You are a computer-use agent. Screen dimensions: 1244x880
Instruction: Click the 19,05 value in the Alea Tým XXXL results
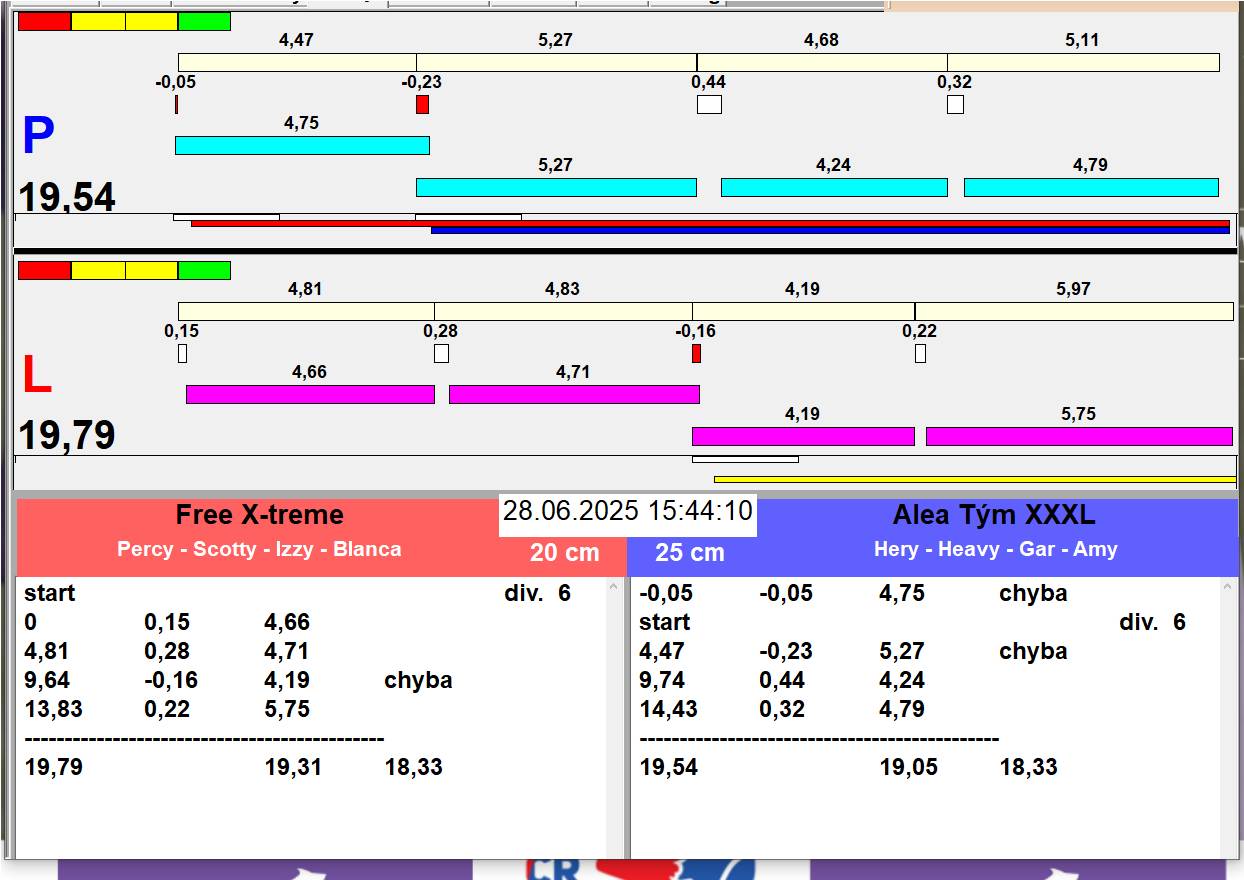908,767
